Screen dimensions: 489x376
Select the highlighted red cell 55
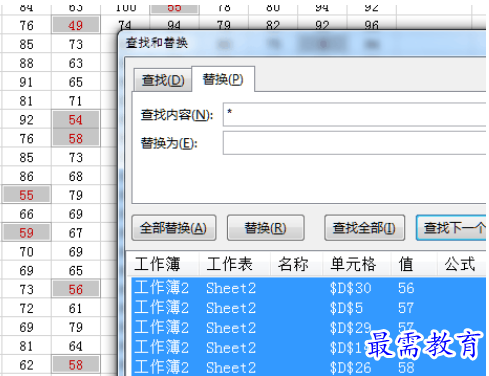(x=26, y=195)
